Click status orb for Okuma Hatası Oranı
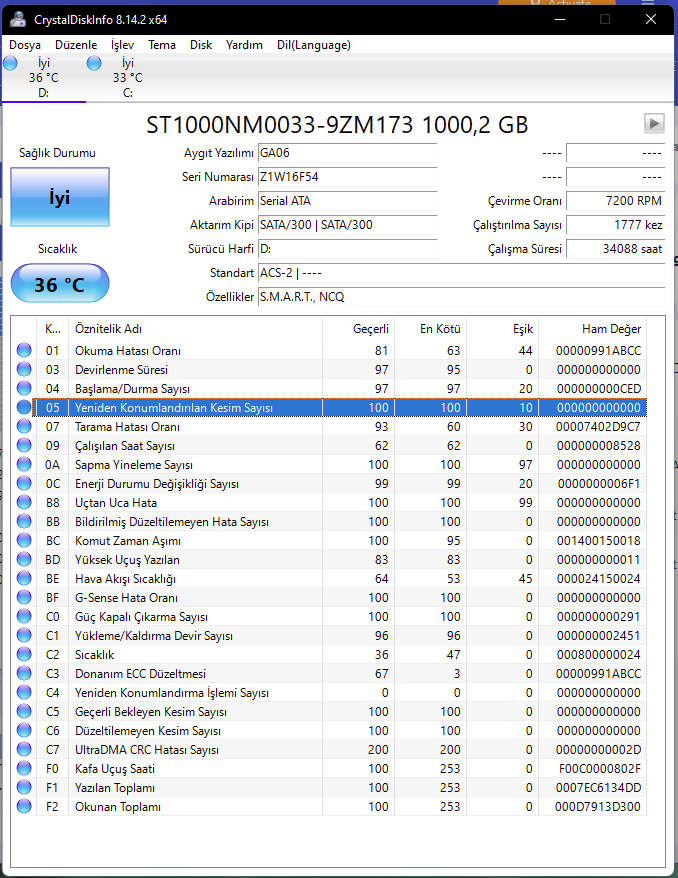This screenshot has width=678, height=878. point(24,351)
